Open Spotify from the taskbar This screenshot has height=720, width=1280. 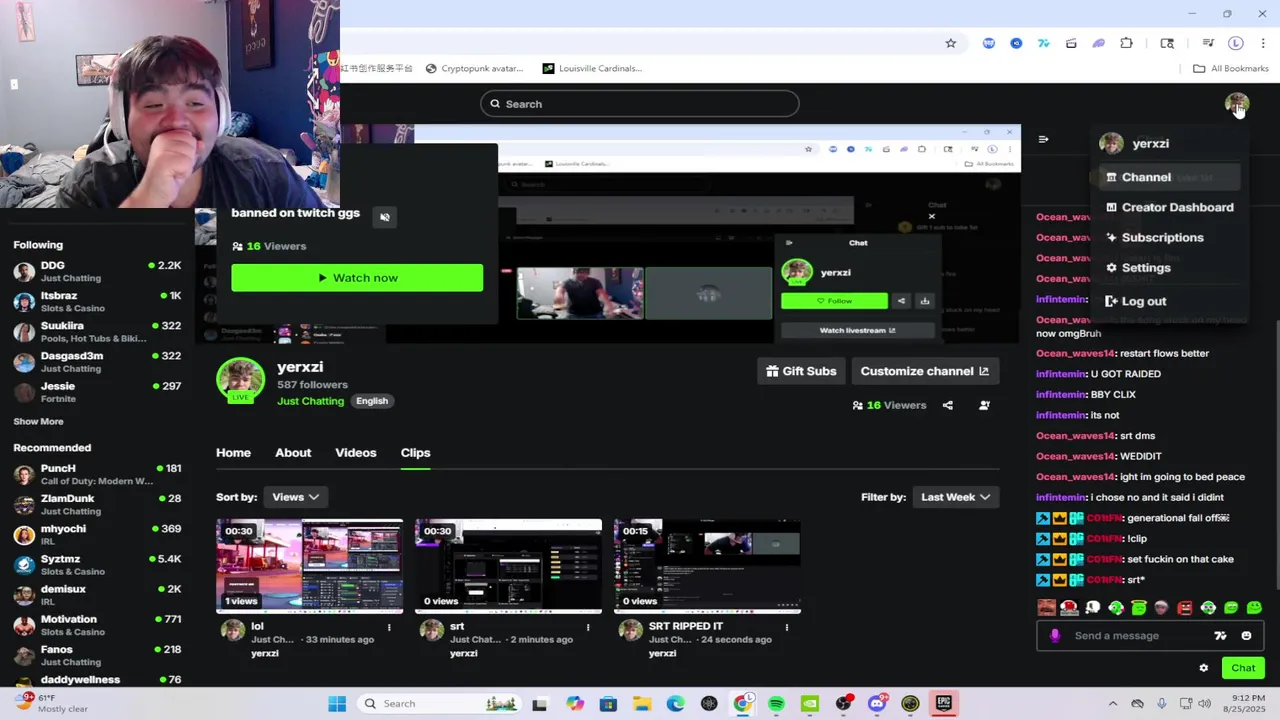(x=776, y=704)
